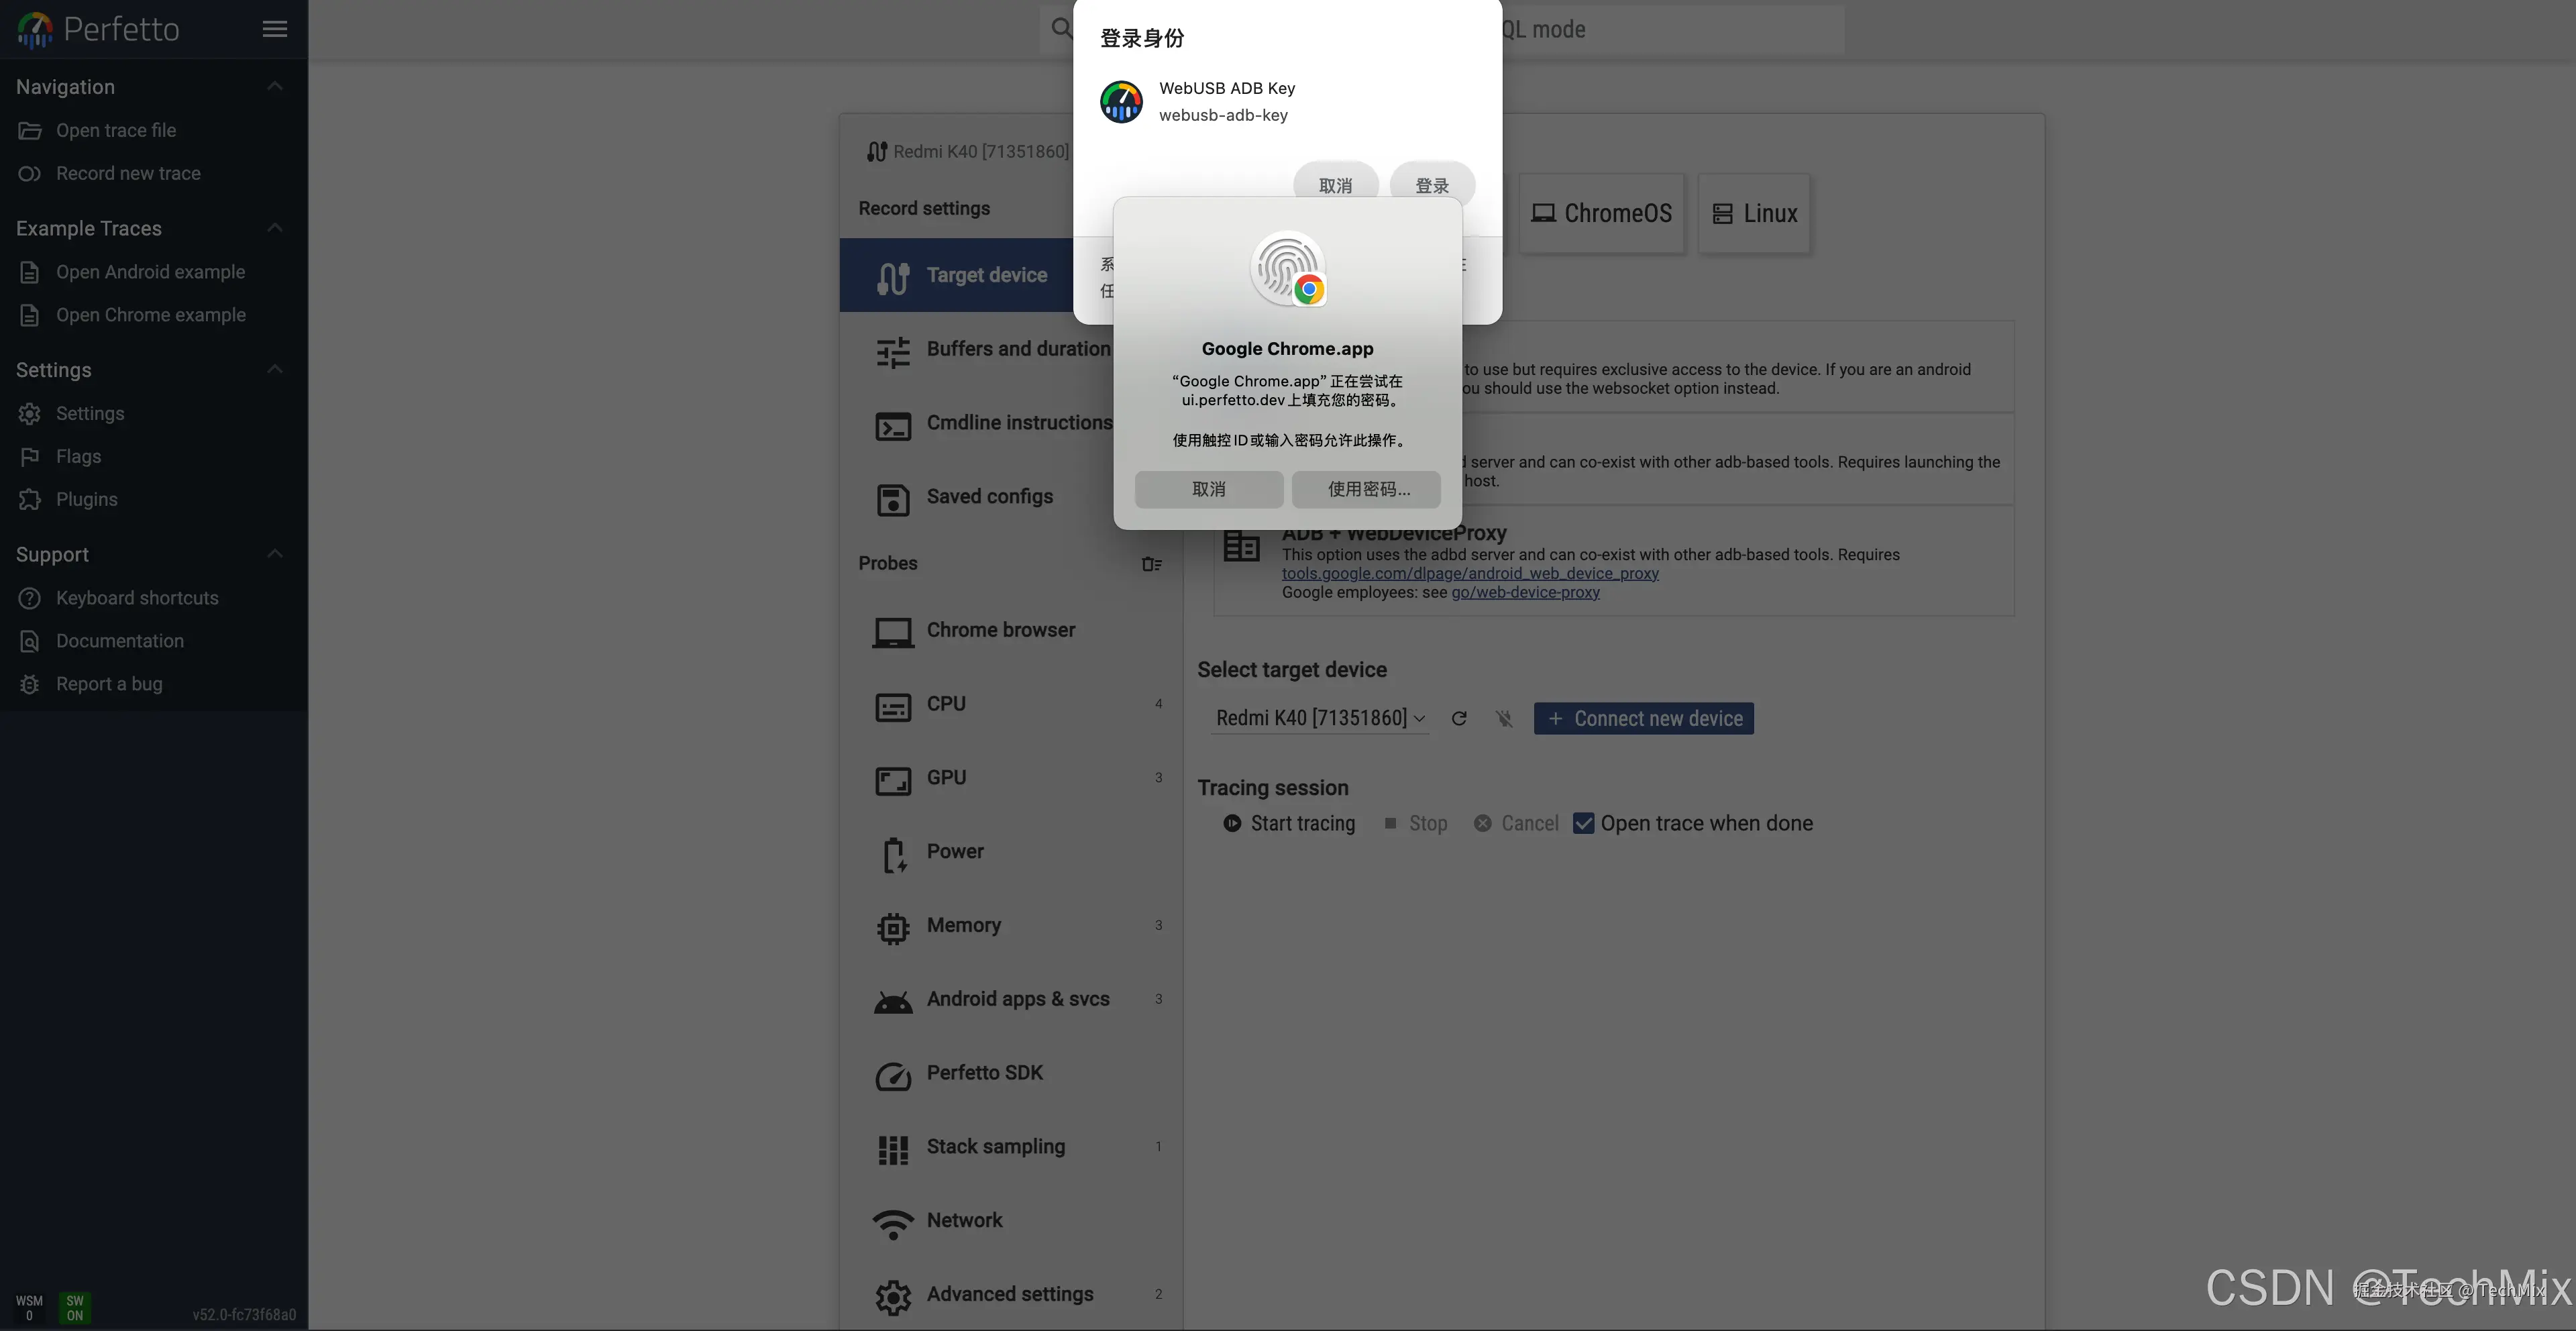This screenshot has height=1331, width=2576.
Task: Select the WebUSB ADB Key account entry
Action: [1226, 101]
